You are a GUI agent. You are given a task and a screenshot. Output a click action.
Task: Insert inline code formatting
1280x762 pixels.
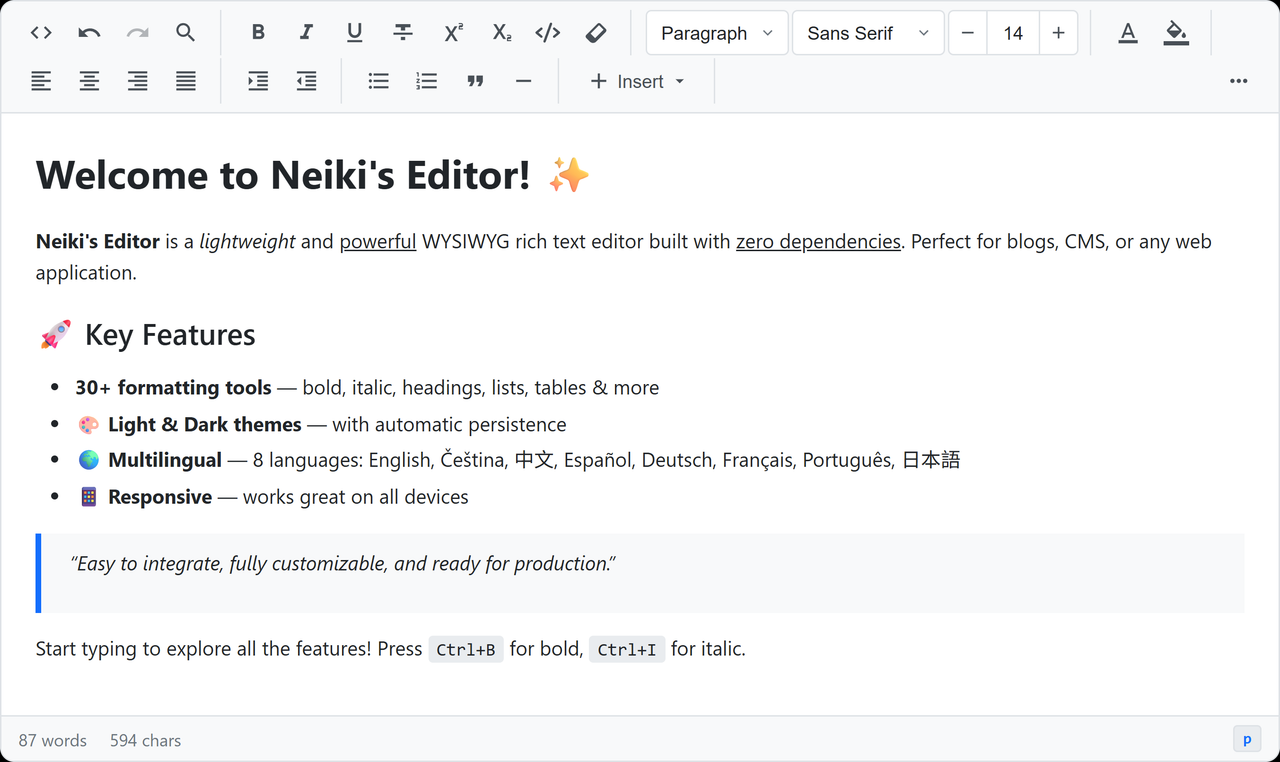click(x=547, y=33)
